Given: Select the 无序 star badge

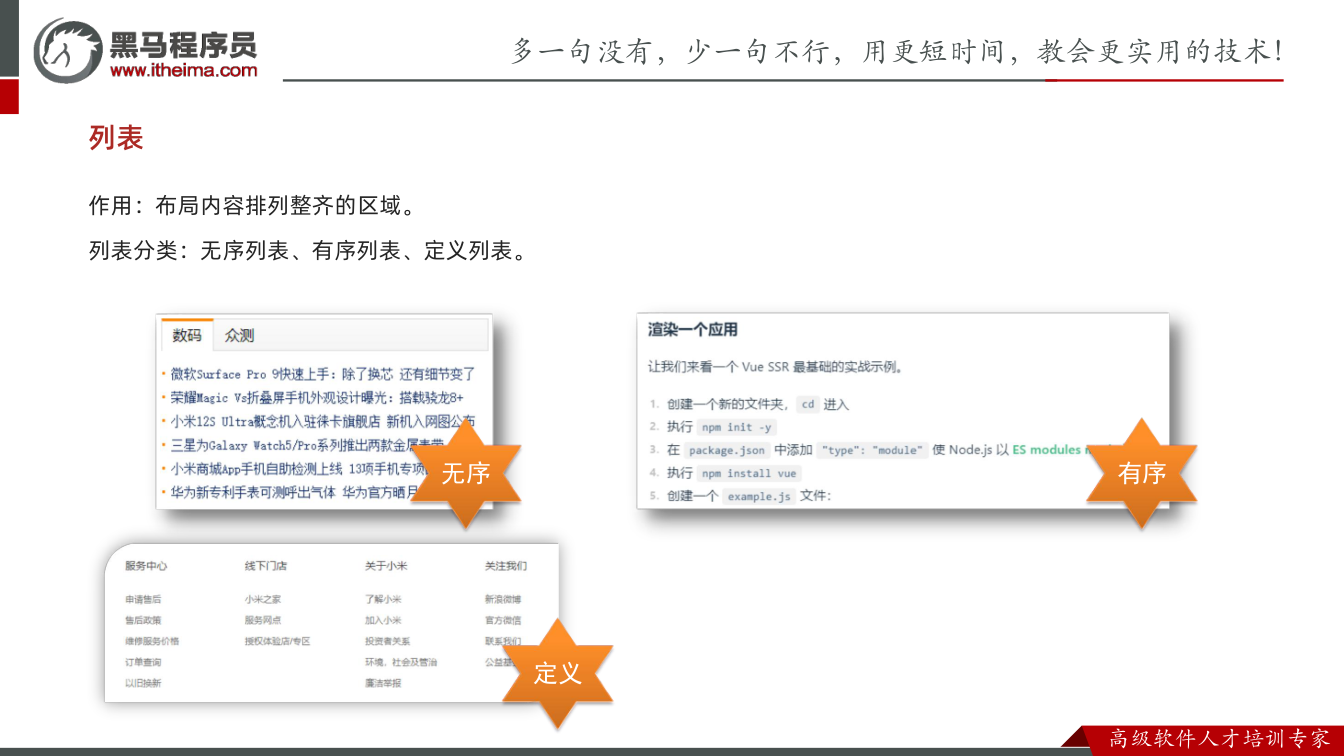Looking at the screenshot, I should (x=466, y=473).
